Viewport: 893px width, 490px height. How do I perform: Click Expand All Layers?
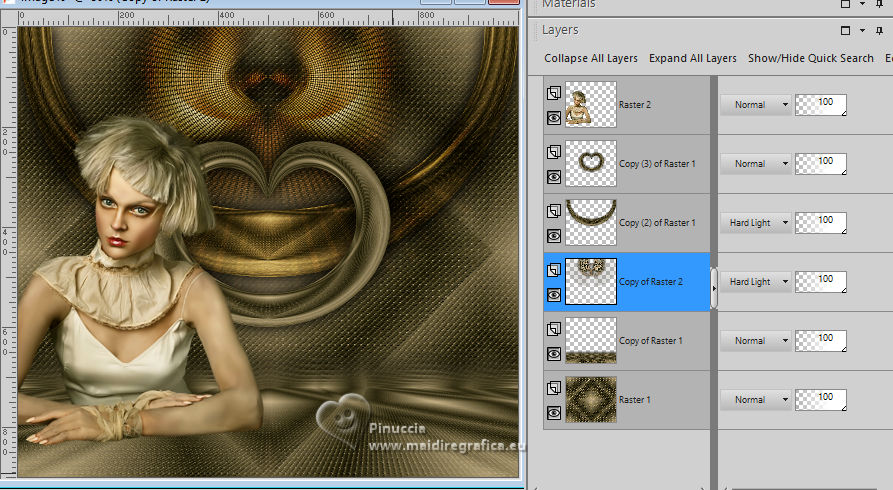point(693,58)
